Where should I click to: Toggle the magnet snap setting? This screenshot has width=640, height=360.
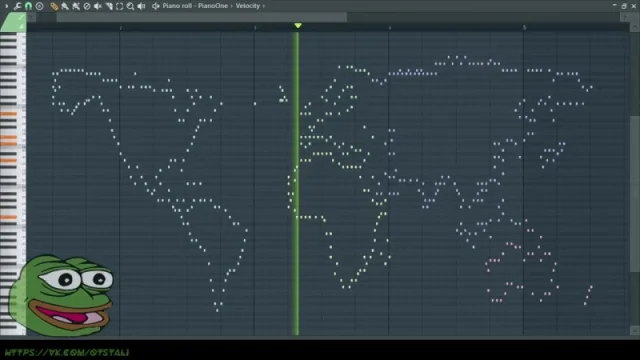(28, 6)
